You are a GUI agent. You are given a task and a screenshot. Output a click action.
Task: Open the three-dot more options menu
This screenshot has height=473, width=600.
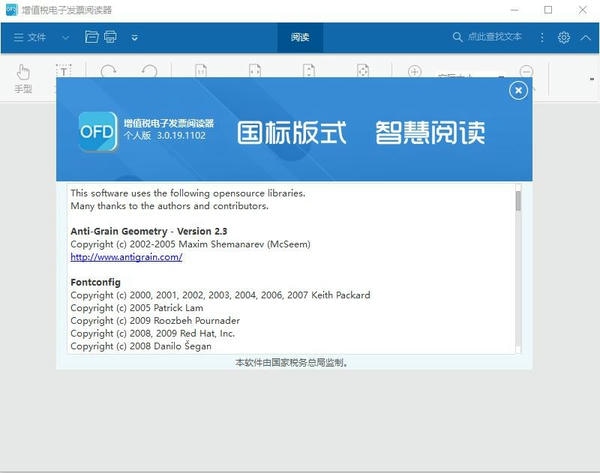coord(542,38)
